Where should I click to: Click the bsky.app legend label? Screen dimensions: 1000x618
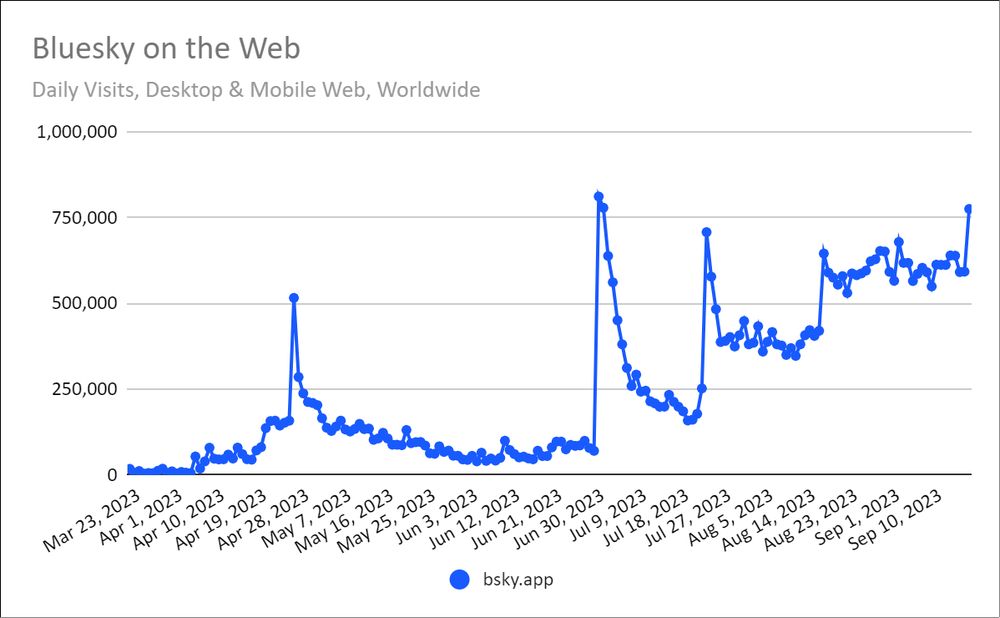(x=518, y=580)
